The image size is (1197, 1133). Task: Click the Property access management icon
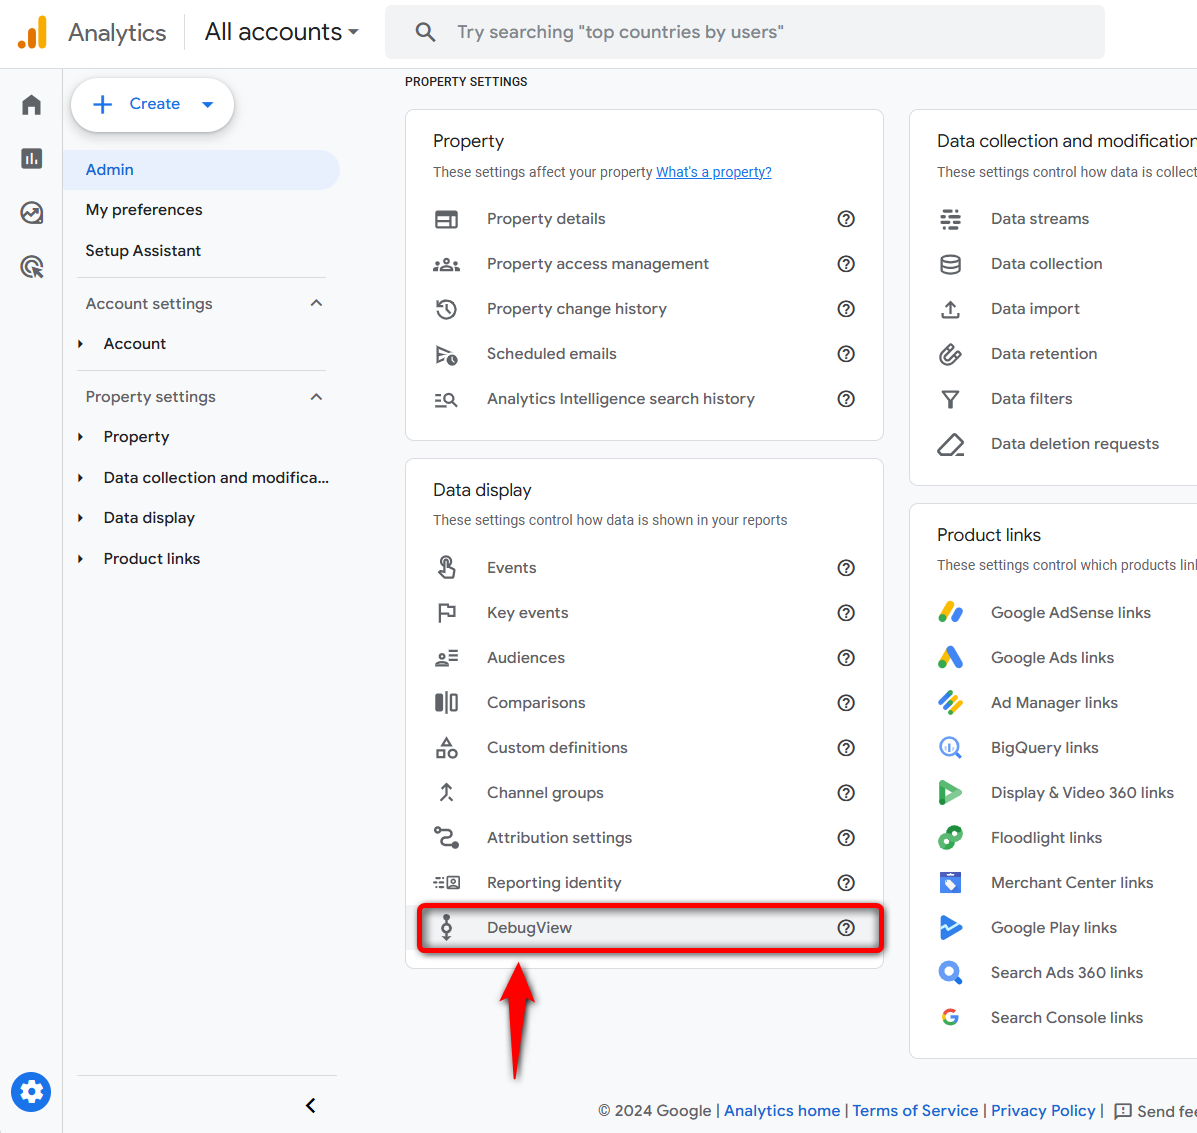pos(447,264)
